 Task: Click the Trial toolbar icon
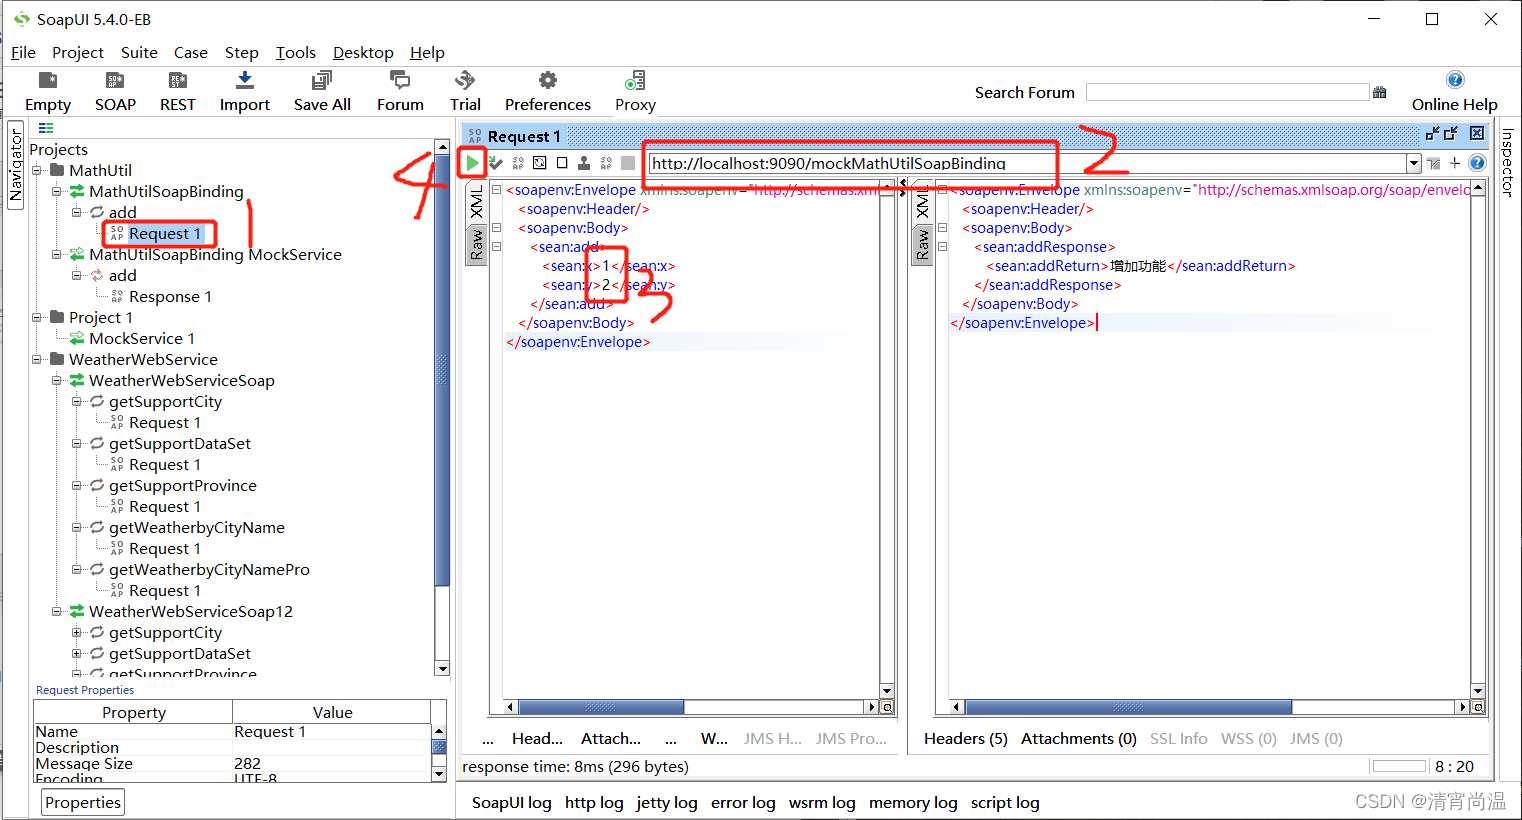coord(465,81)
